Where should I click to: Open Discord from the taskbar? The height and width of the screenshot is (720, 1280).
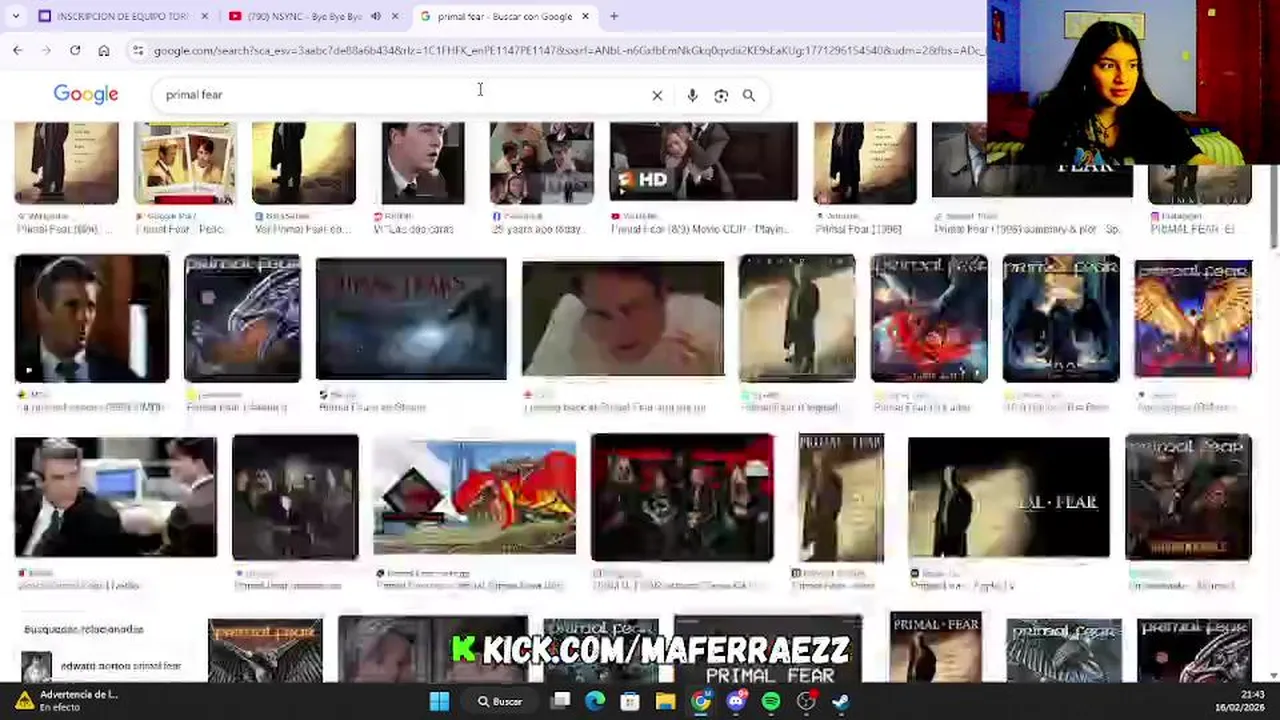736,701
